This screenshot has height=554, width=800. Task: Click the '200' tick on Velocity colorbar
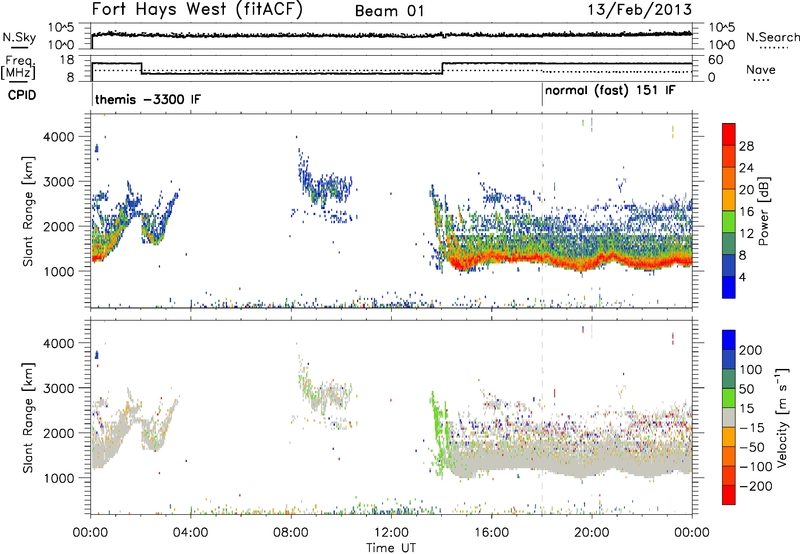(750, 350)
